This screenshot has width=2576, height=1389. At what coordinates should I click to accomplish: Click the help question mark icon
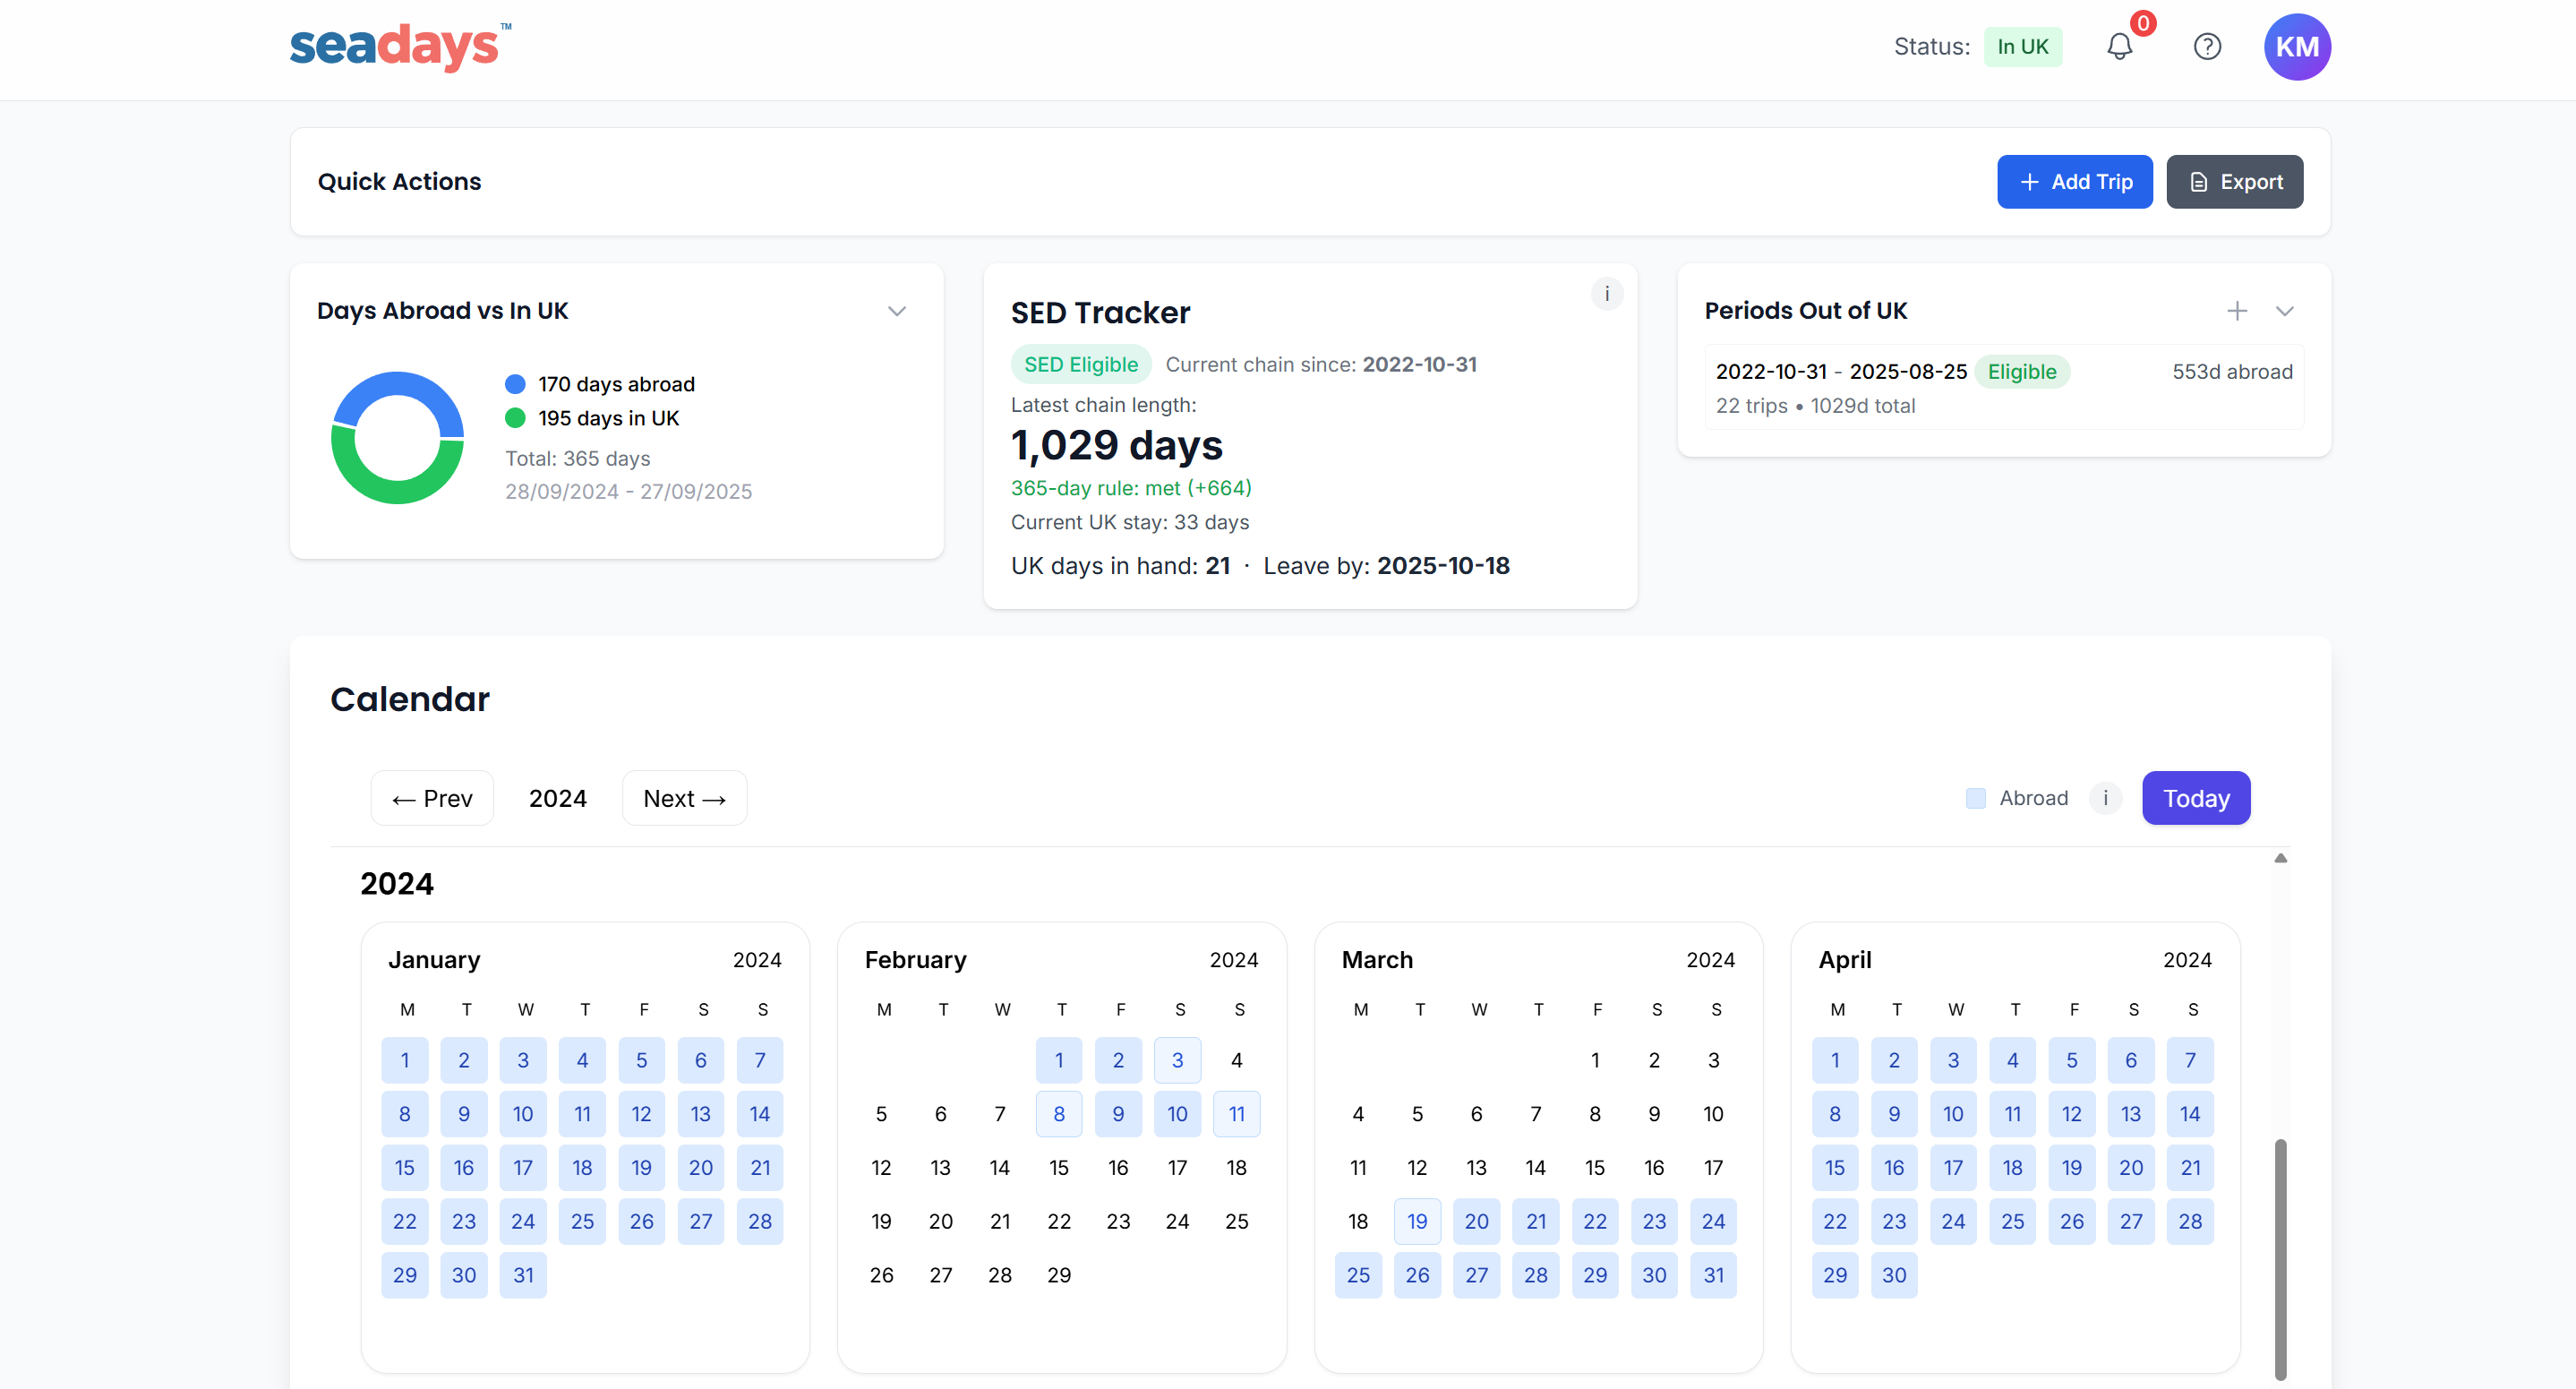pos(2208,46)
